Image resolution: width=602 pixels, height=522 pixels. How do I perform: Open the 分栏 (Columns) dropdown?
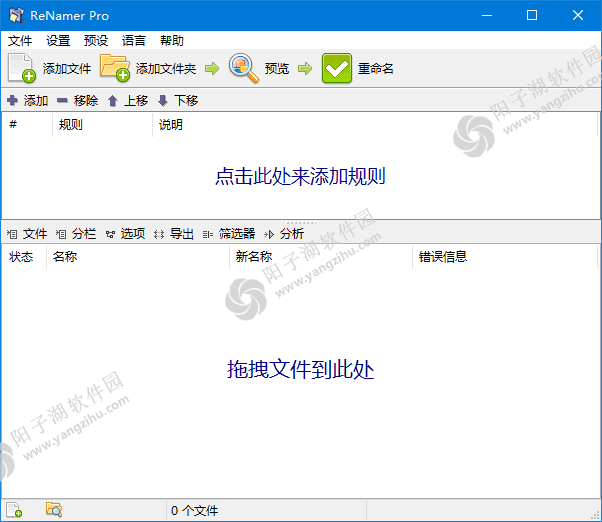[x=76, y=234]
